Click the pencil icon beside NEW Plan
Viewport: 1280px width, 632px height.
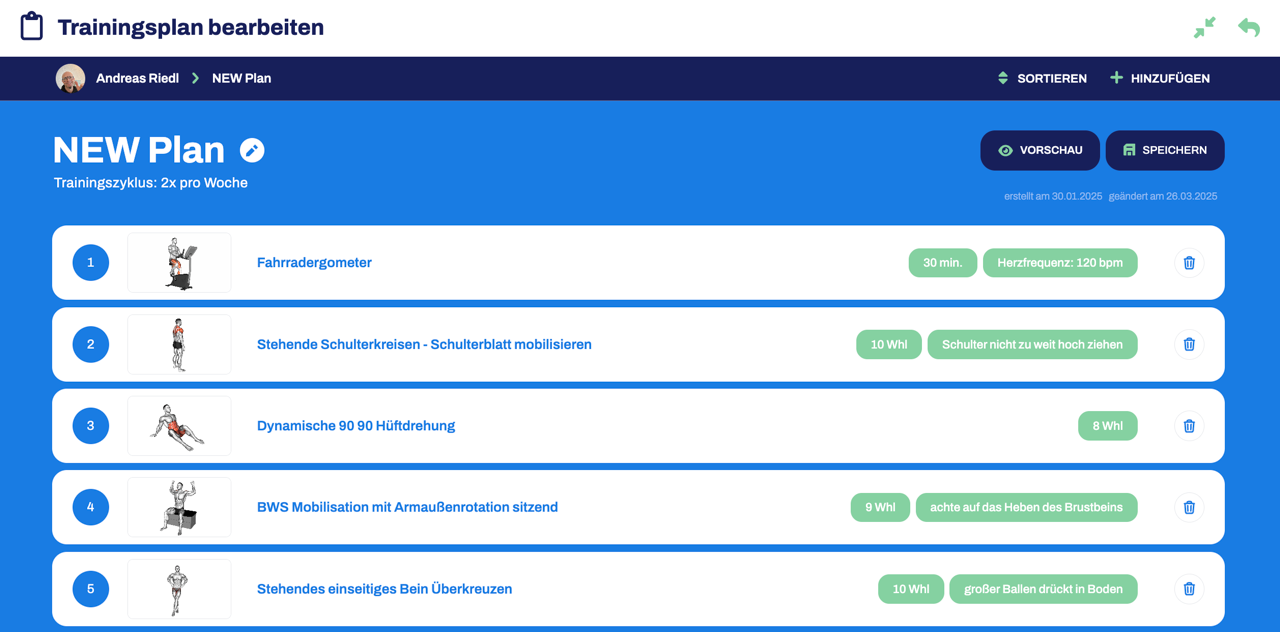pyautogui.click(x=252, y=150)
